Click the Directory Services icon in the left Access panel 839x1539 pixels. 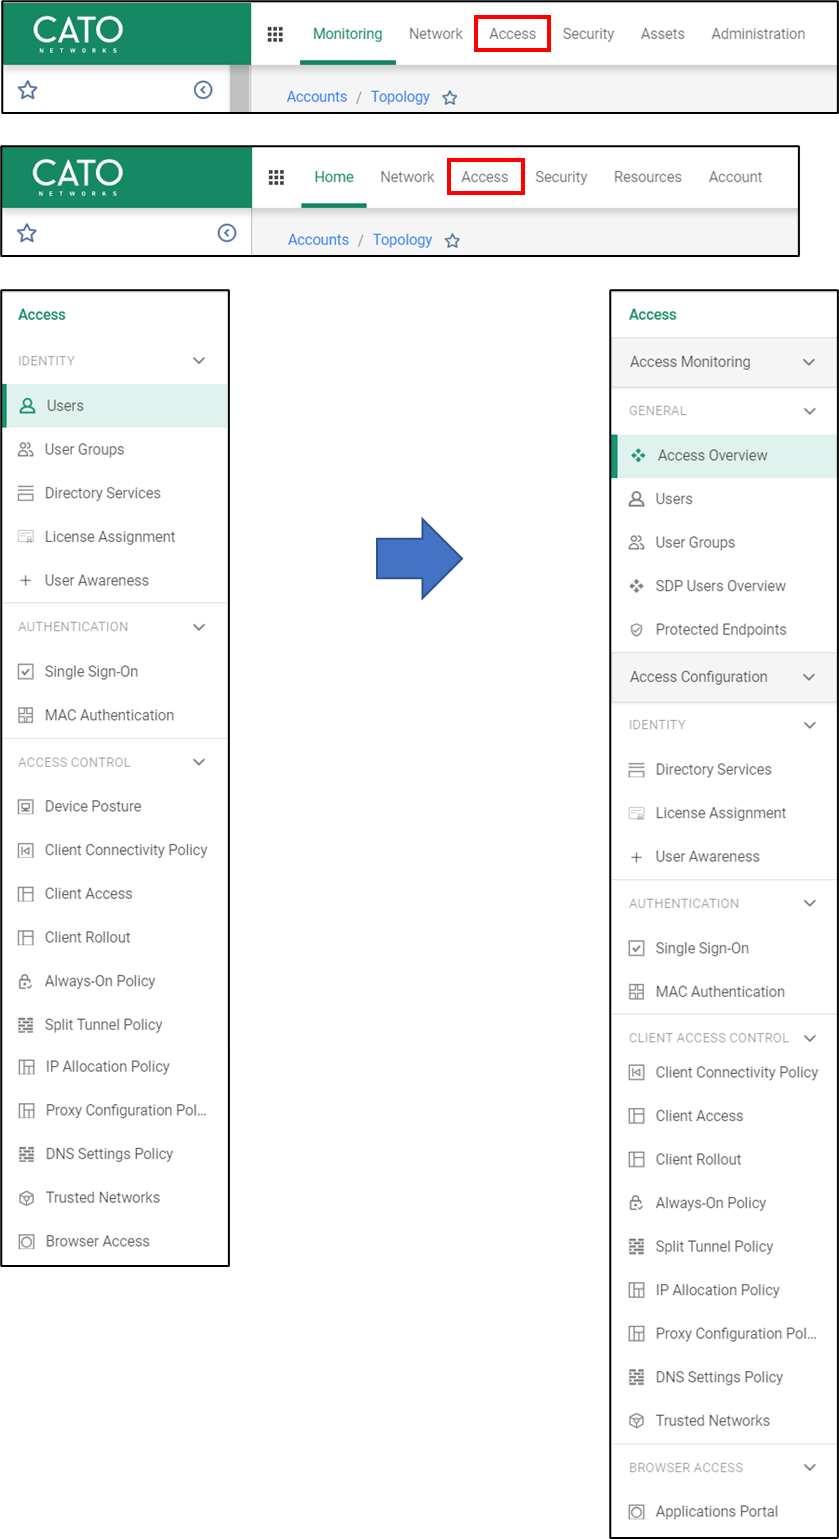tap(26, 493)
